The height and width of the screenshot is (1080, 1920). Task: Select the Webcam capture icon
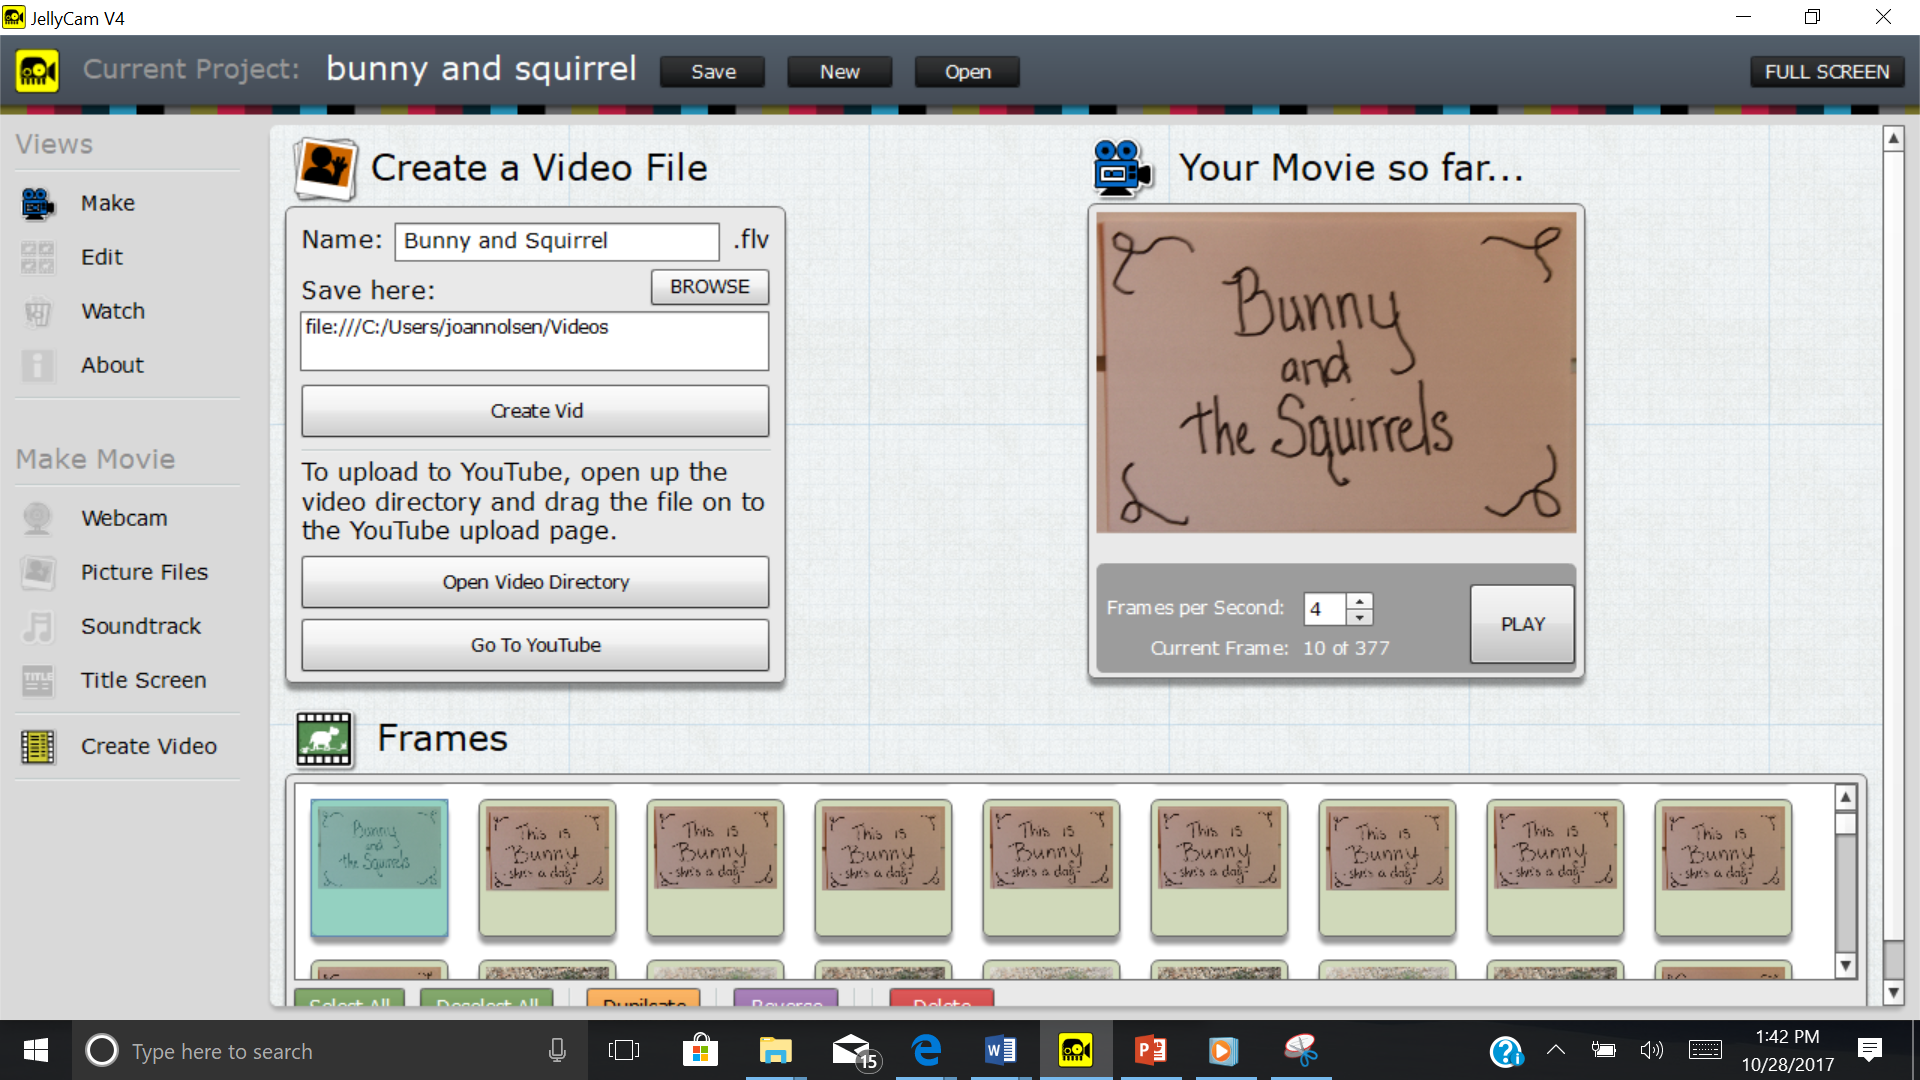tap(37, 518)
